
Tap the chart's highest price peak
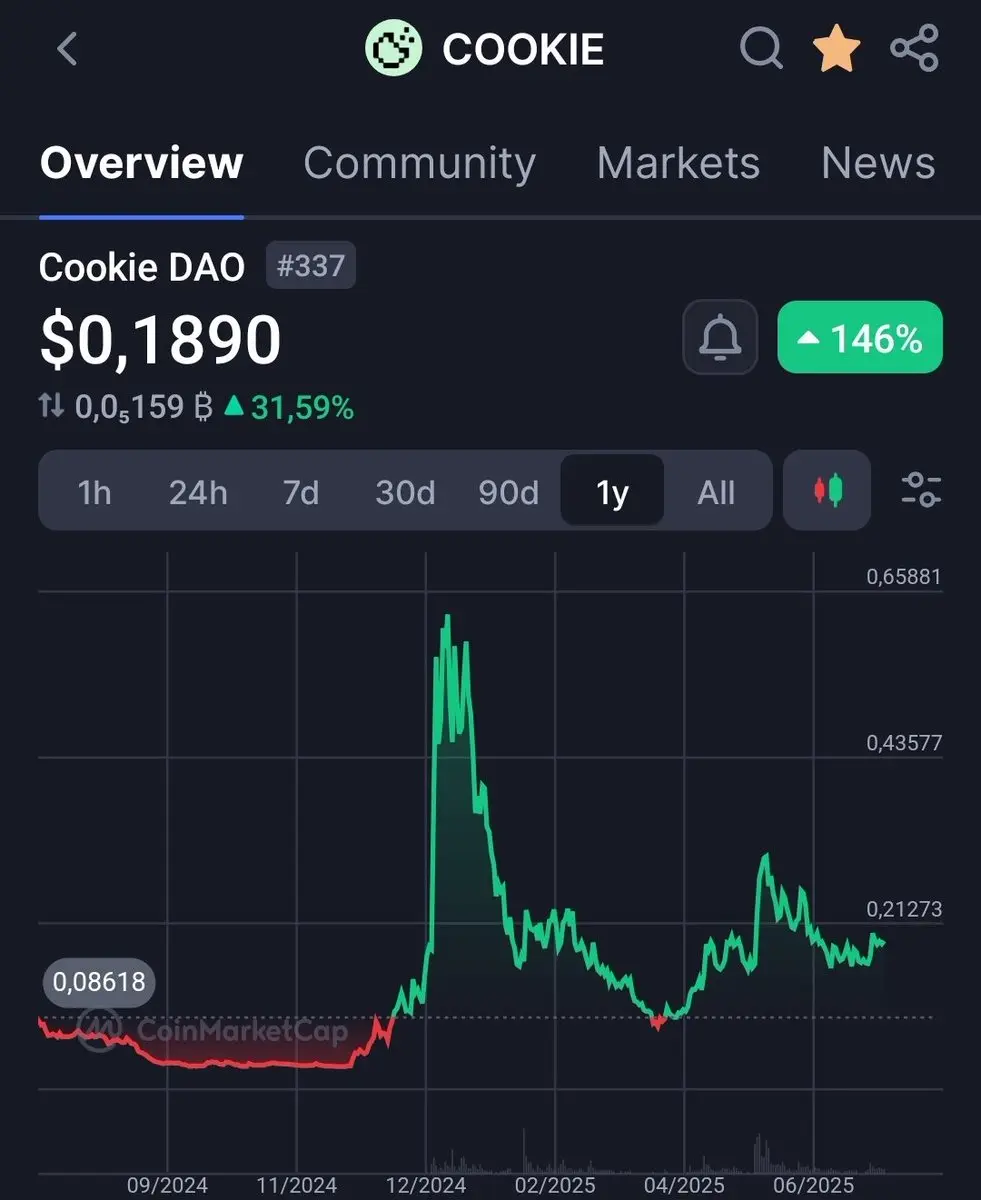[x=445, y=617]
